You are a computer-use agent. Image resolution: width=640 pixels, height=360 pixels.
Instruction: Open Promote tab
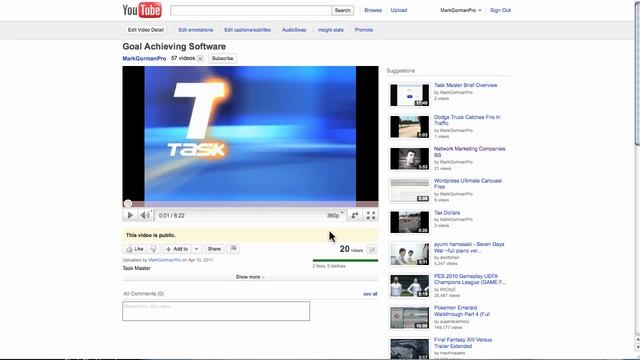(x=364, y=30)
